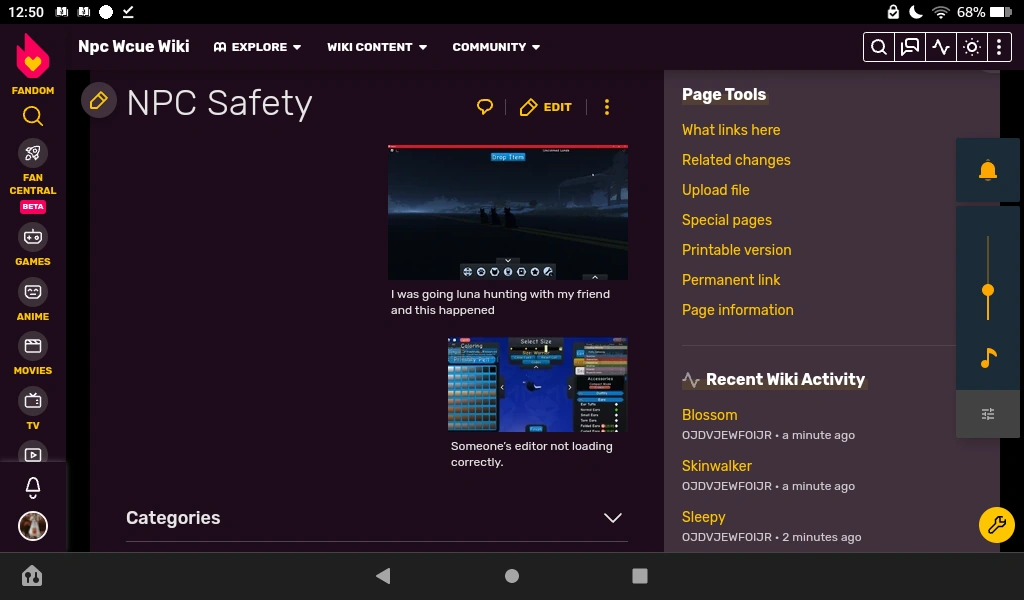Open the Movies clapperboard icon
Screen dimensions: 1024x600
pos(33,346)
